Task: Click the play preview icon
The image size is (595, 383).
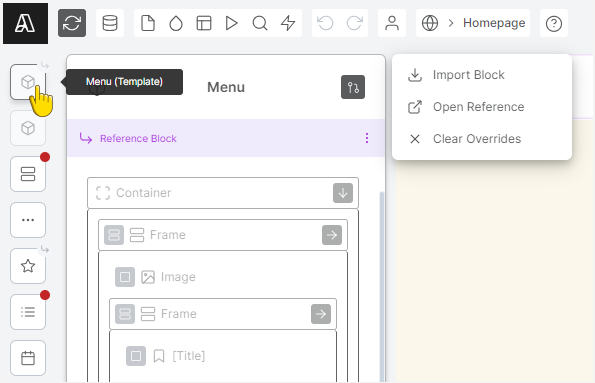Action: tap(231, 23)
